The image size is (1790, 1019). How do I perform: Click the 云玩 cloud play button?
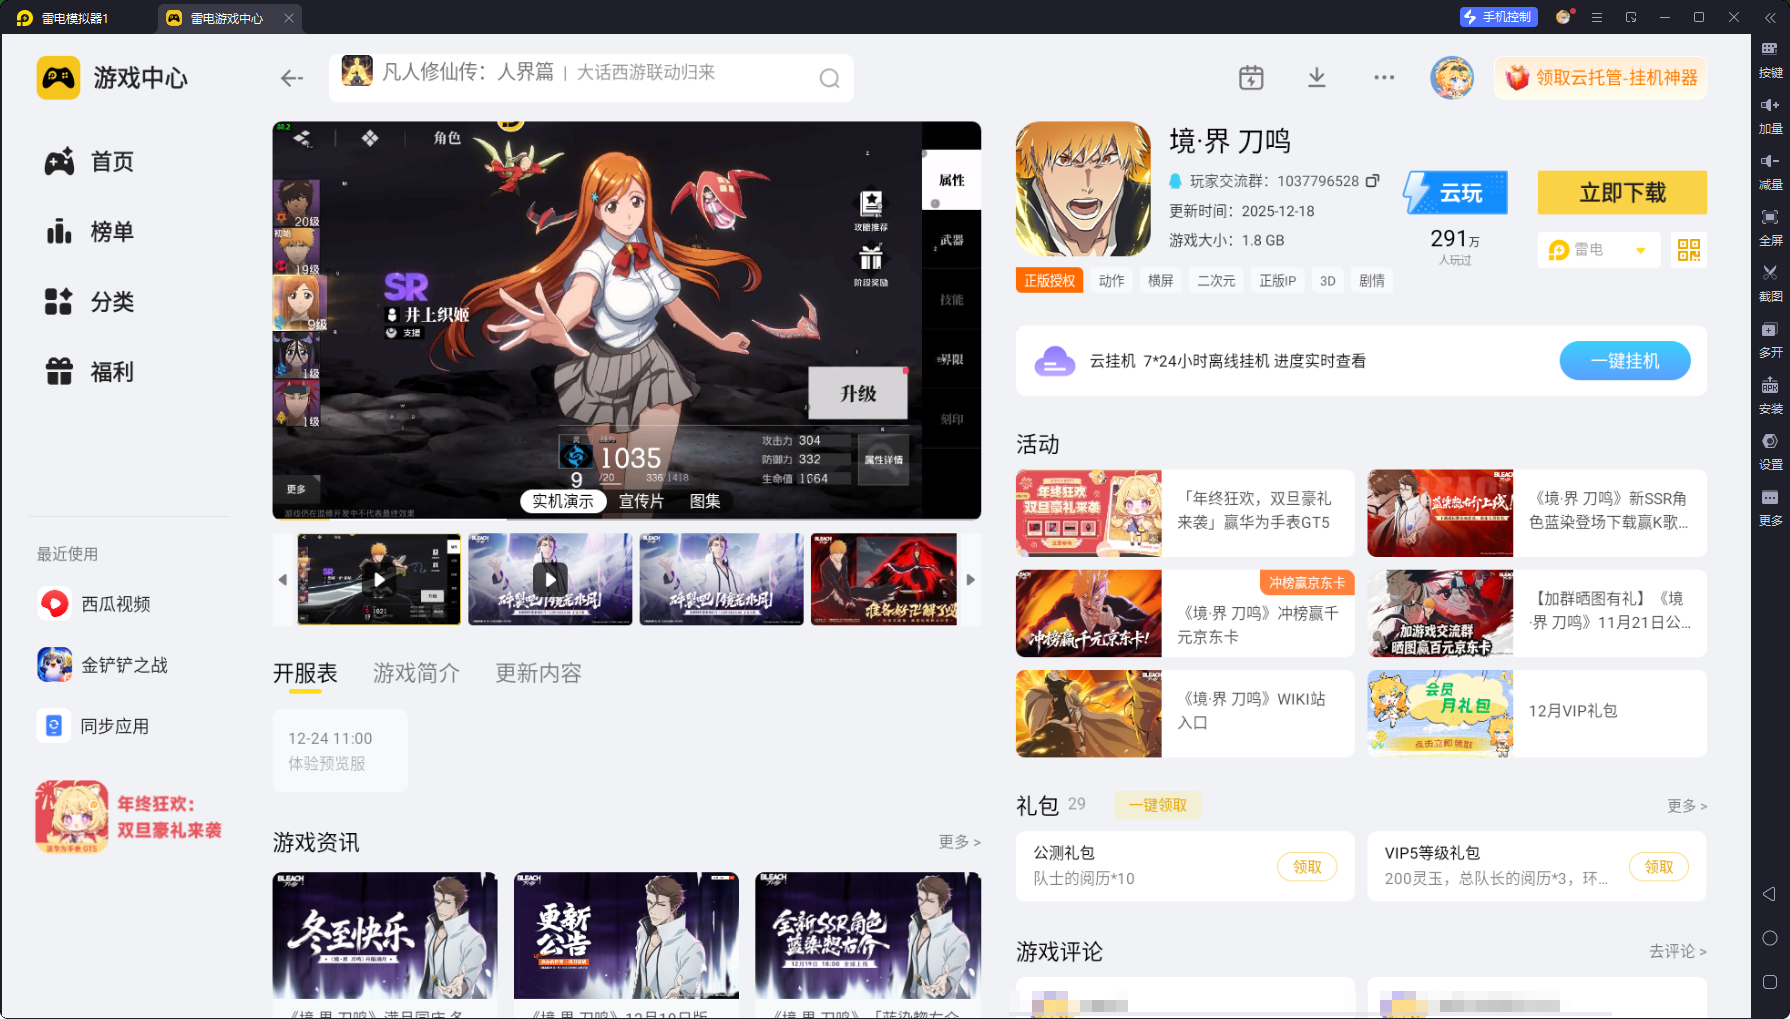point(1455,193)
